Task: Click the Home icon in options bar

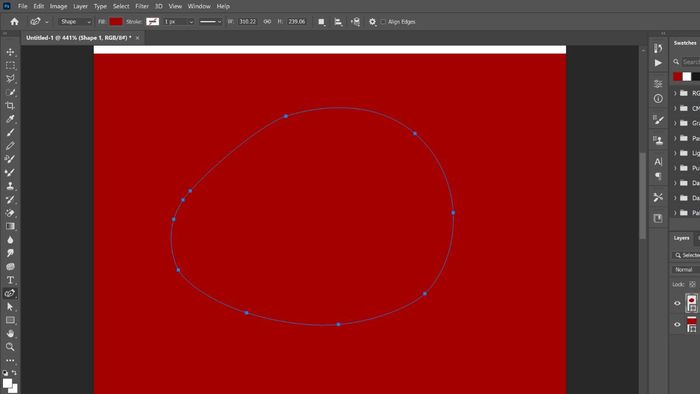Action: [x=14, y=21]
